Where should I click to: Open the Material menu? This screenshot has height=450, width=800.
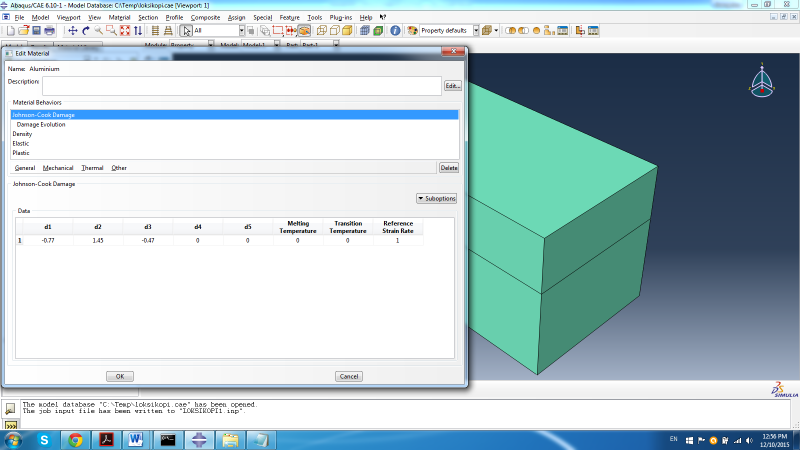(x=119, y=17)
